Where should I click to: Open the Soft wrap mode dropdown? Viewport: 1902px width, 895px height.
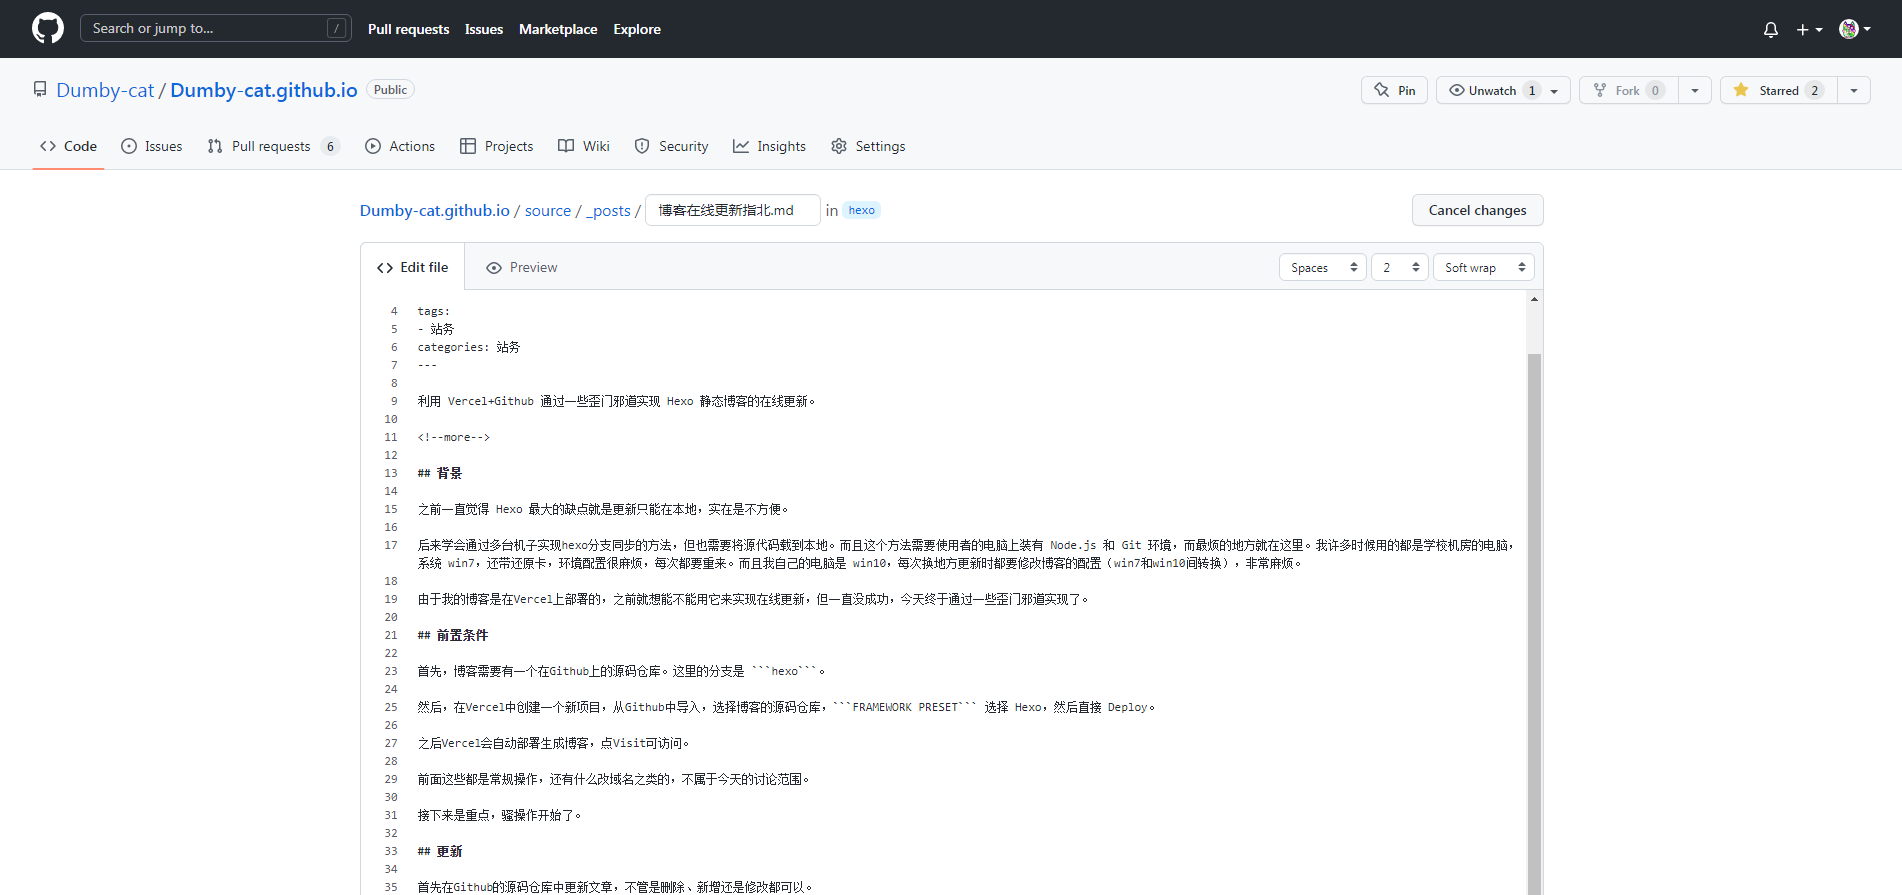(x=1484, y=267)
